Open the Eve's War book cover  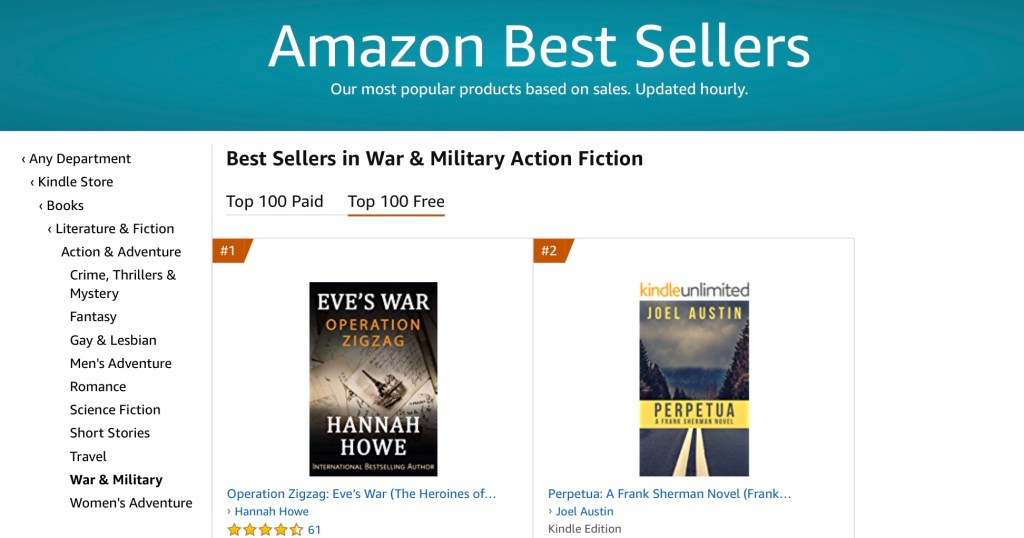click(x=373, y=379)
